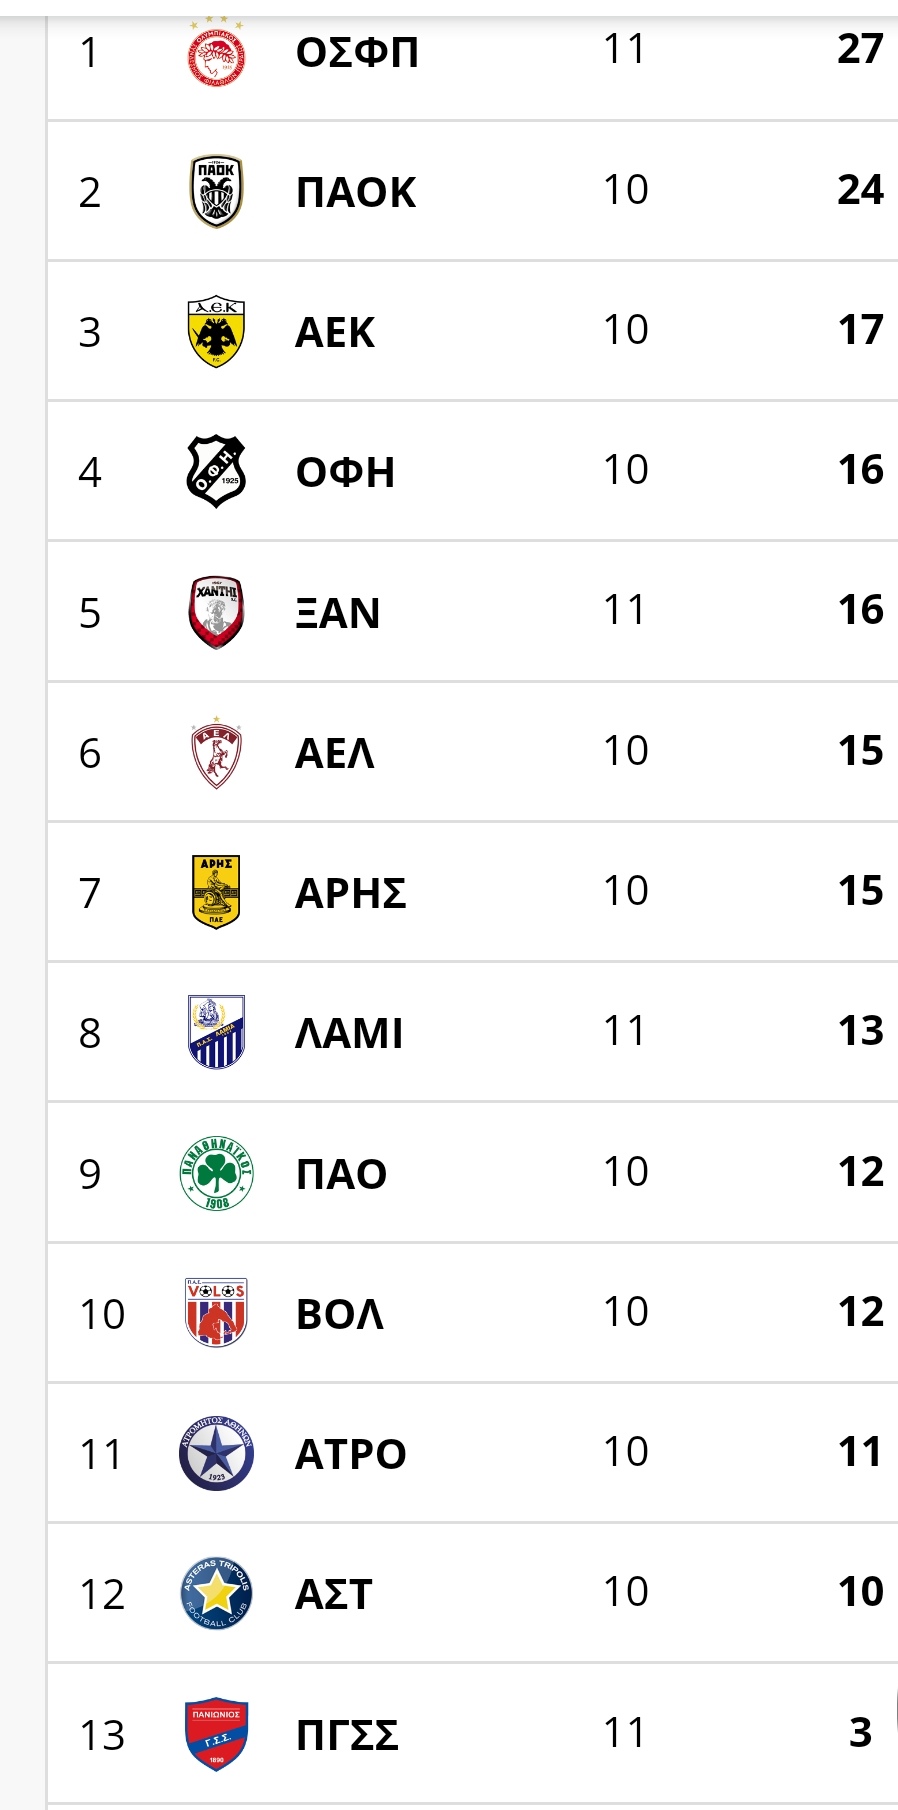Tap the Aris yellow crest
Screen dimensions: 898x1810
click(x=216, y=892)
